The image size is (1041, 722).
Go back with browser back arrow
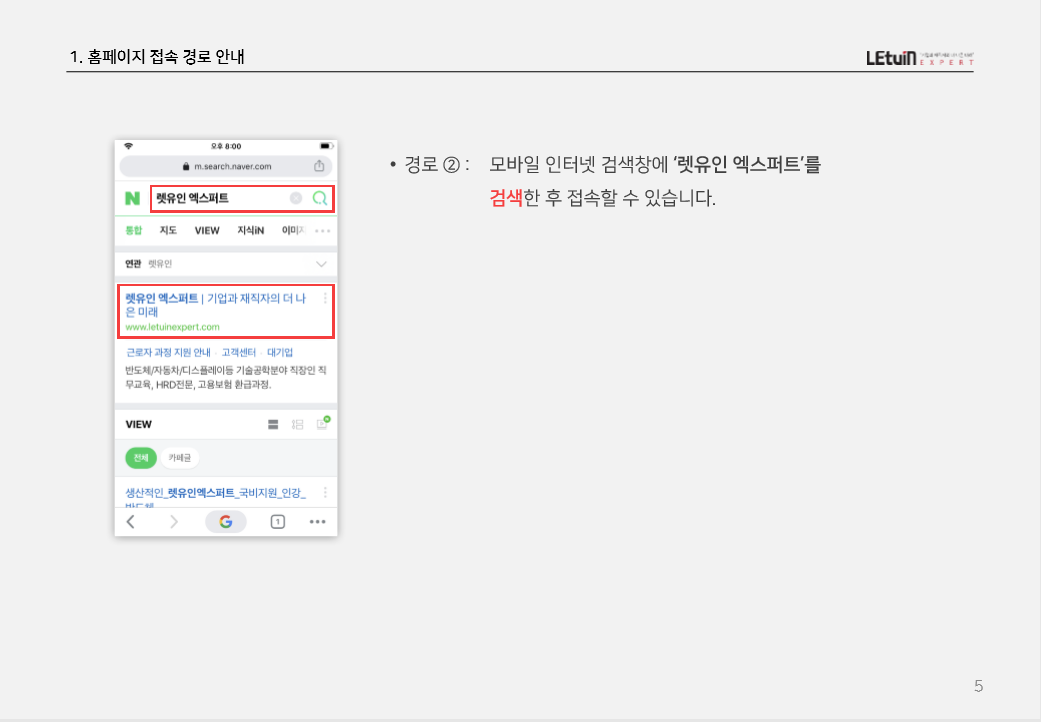[131, 522]
